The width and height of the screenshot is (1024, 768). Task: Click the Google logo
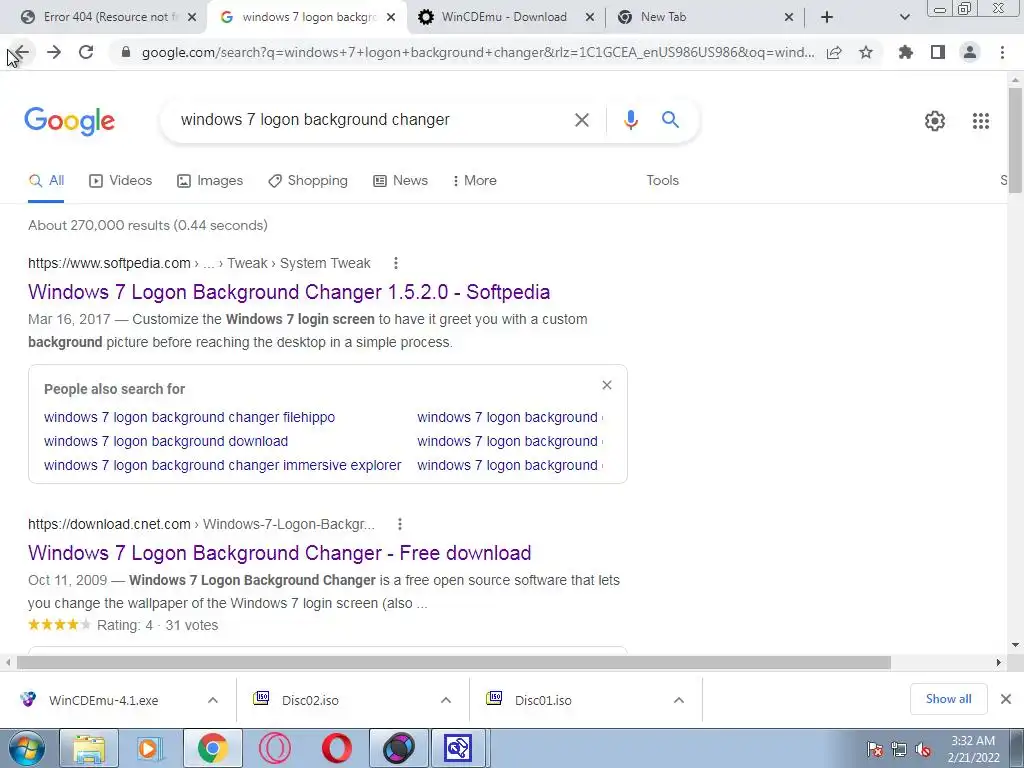coord(69,121)
